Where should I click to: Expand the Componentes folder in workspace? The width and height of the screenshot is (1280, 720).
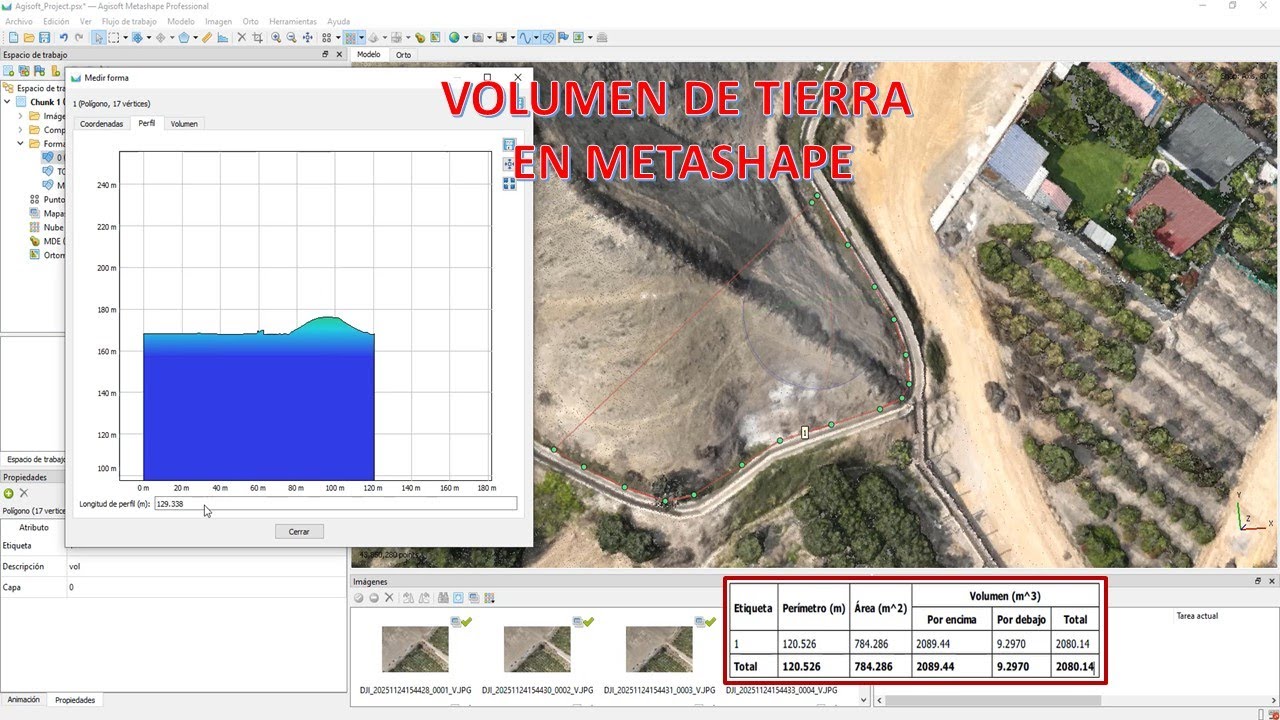coord(20,130)
